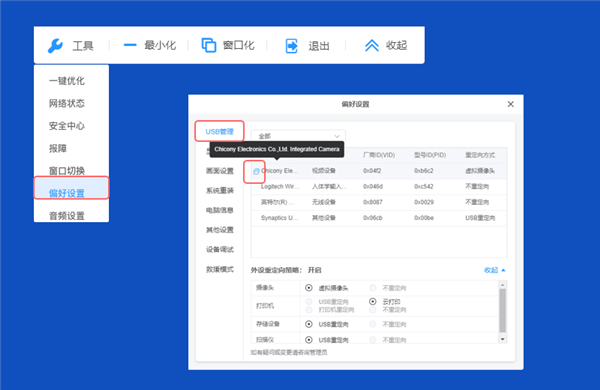Select USB重定向 radio for 扫描仪
The width and height of the screenshot is (600, 390).
309,339
